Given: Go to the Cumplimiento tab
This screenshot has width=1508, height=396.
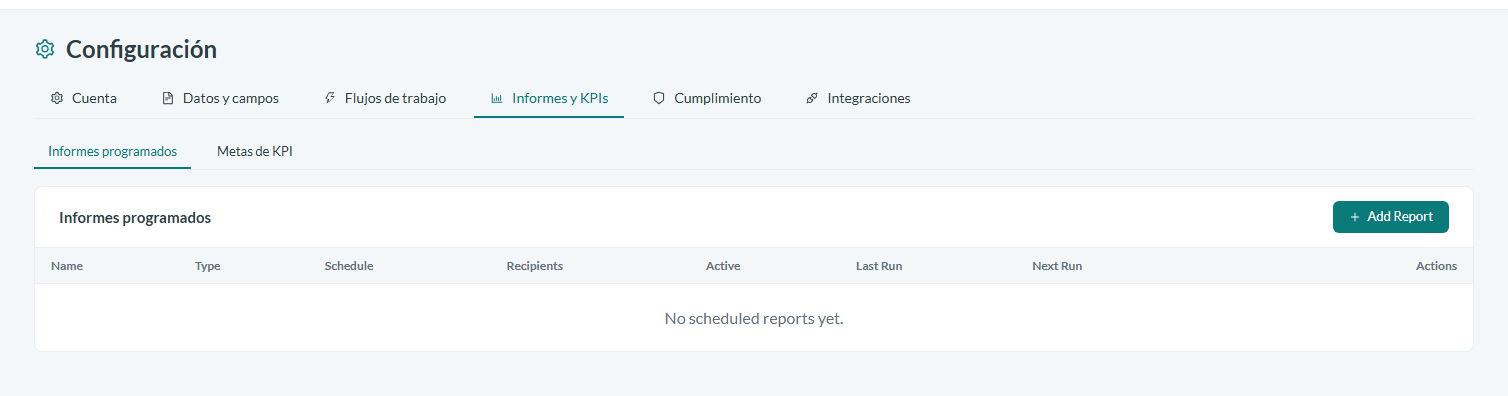Looking at the screenshot, I should (707, 98).
